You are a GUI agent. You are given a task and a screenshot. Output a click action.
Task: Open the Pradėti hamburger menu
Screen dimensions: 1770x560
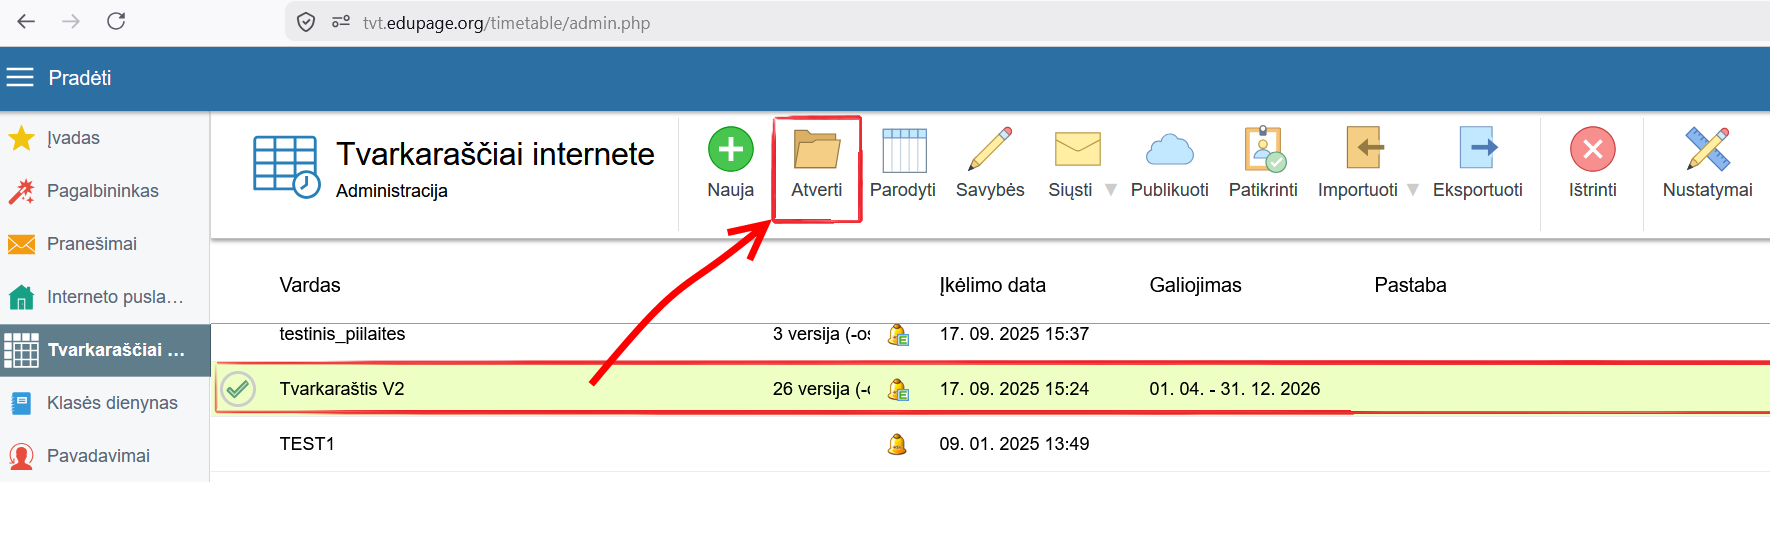[x=20, y=78]
